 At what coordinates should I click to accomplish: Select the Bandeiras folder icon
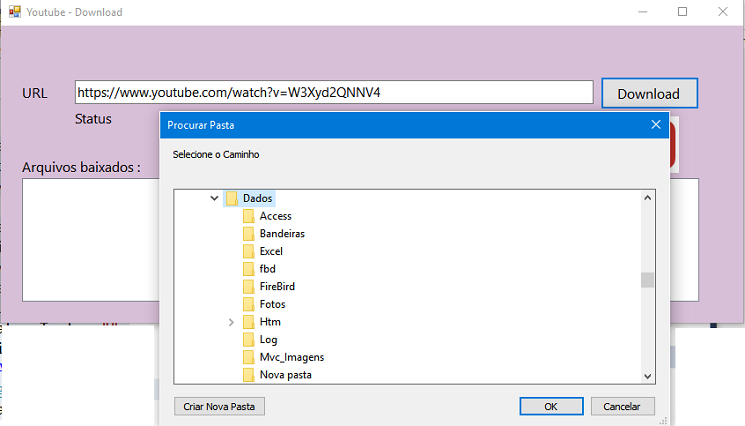coord(248,234)
